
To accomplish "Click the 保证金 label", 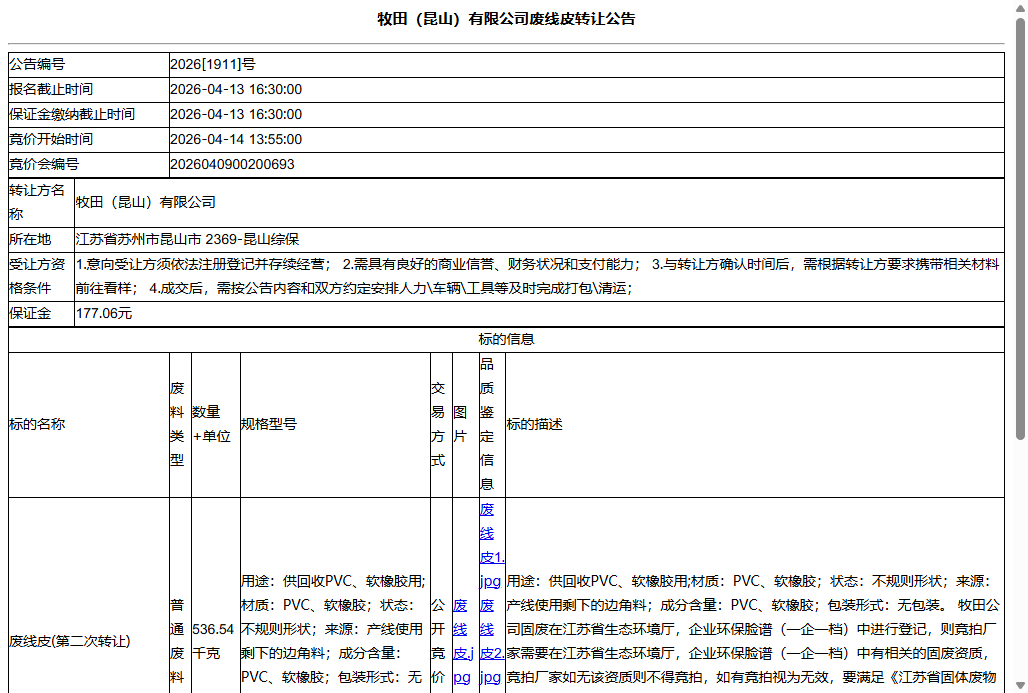I will (30, 313).
